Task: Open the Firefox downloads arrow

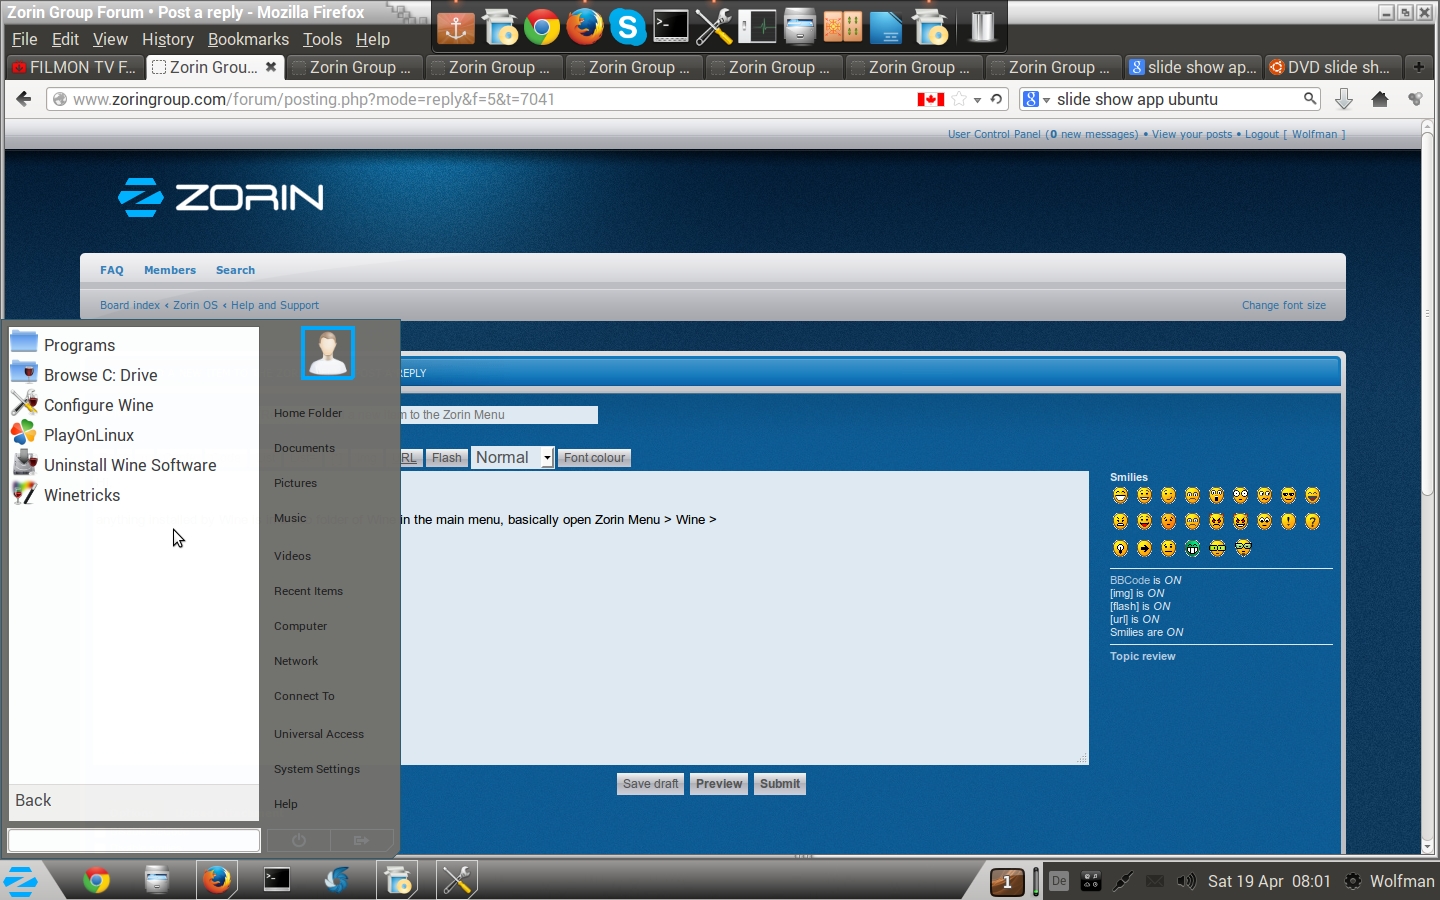Action: (x=1344, y=99)
